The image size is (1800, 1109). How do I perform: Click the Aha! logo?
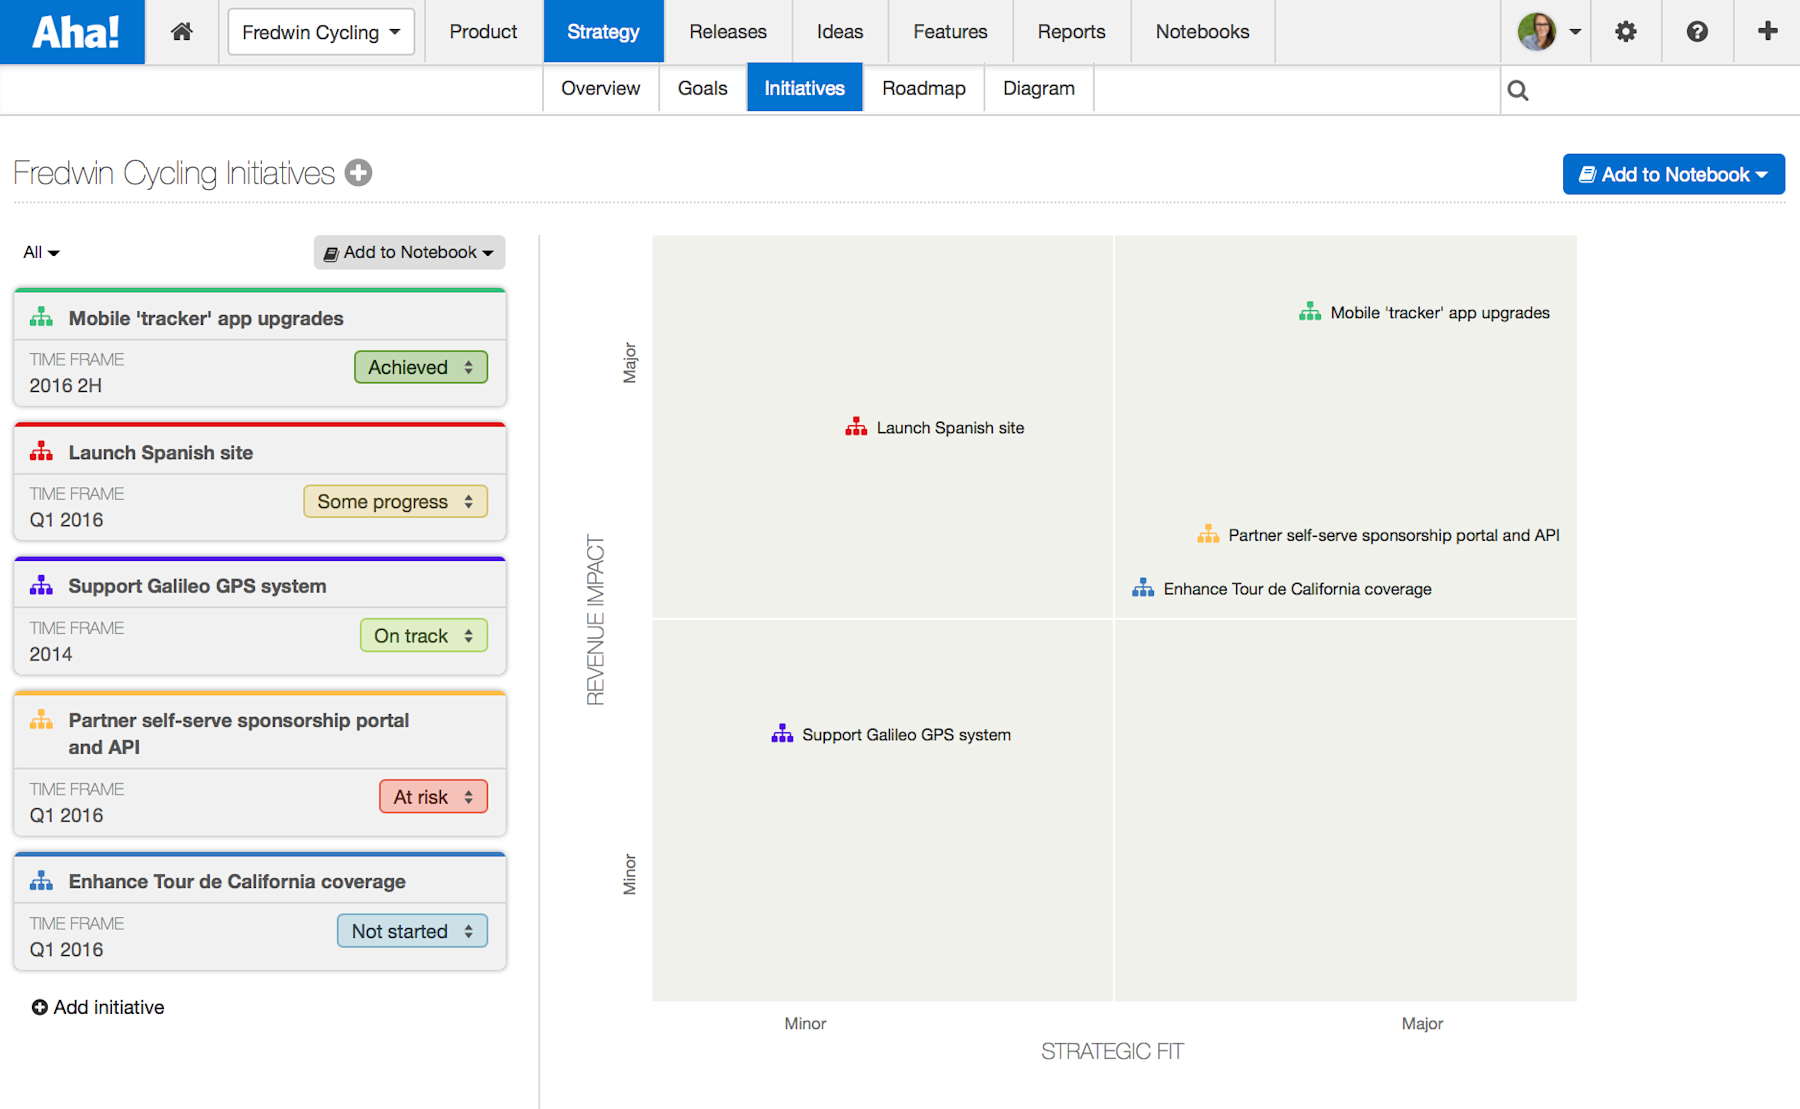point(70,31)
